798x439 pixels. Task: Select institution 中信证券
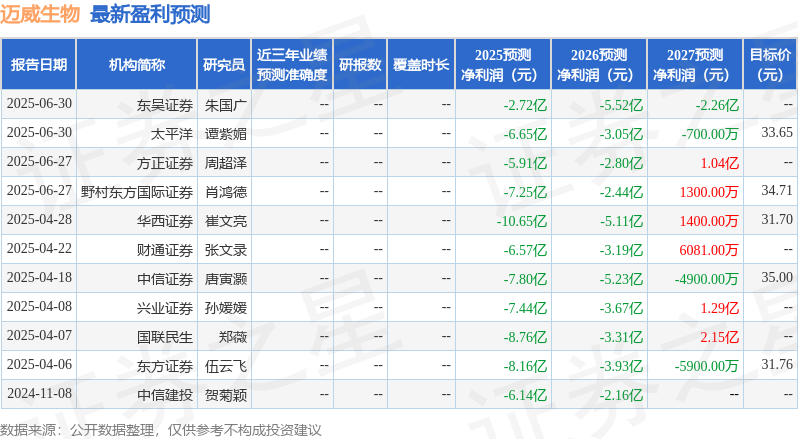165,279
